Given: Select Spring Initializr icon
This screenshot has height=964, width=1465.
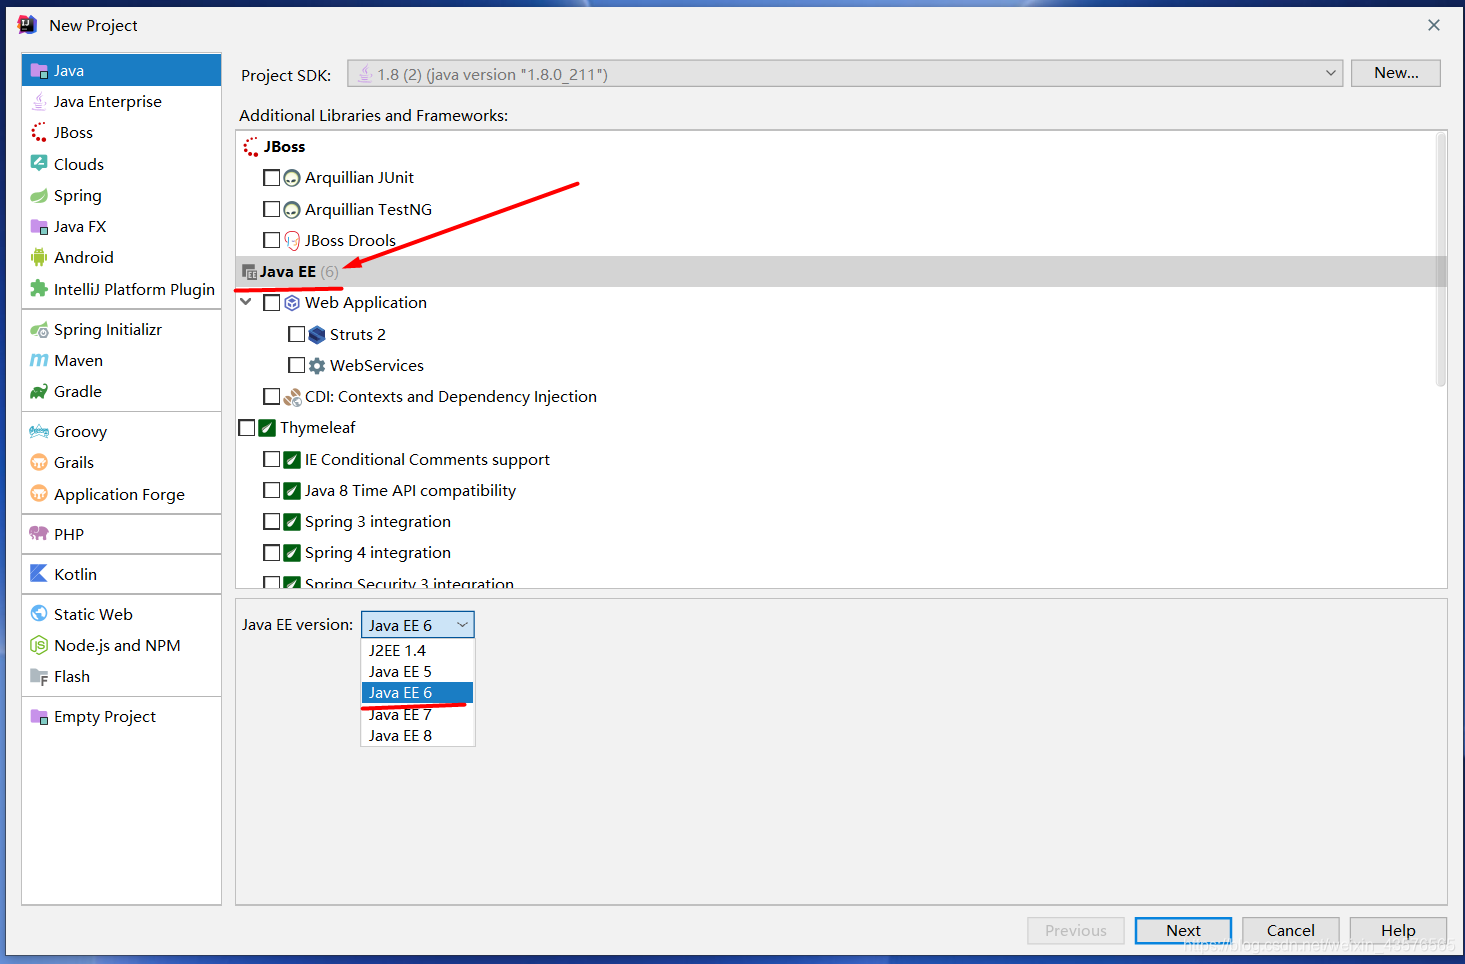Looking at the screenshot, I should coord(39,329).
